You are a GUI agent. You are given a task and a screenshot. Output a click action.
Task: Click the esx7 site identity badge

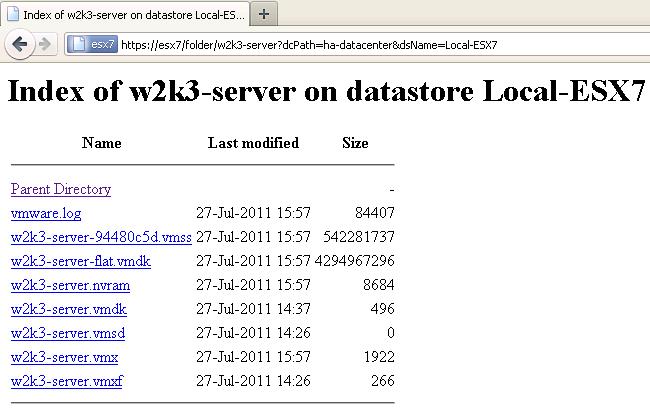tap(92, 44)
